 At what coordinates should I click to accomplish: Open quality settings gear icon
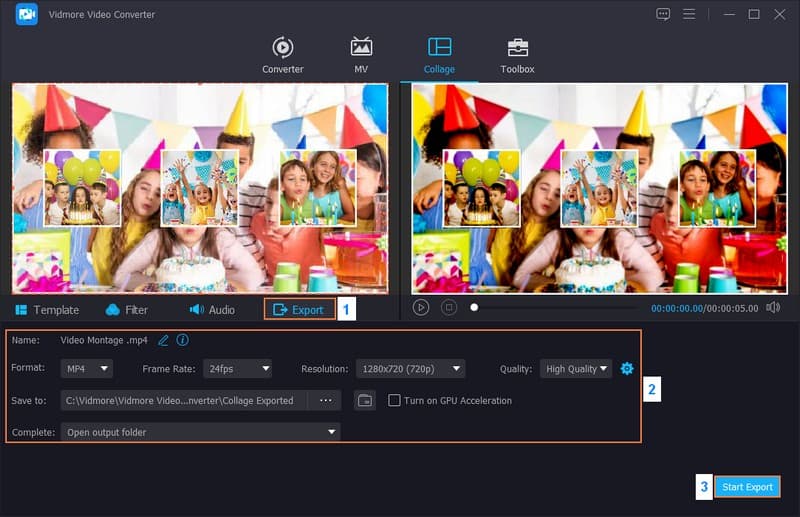click(x=627, y=369)
